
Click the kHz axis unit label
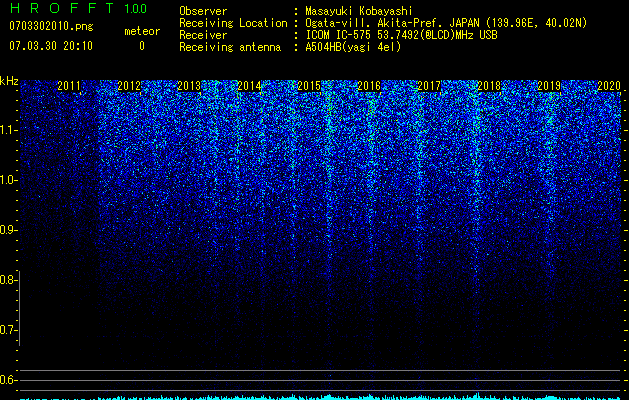[9, 81]
